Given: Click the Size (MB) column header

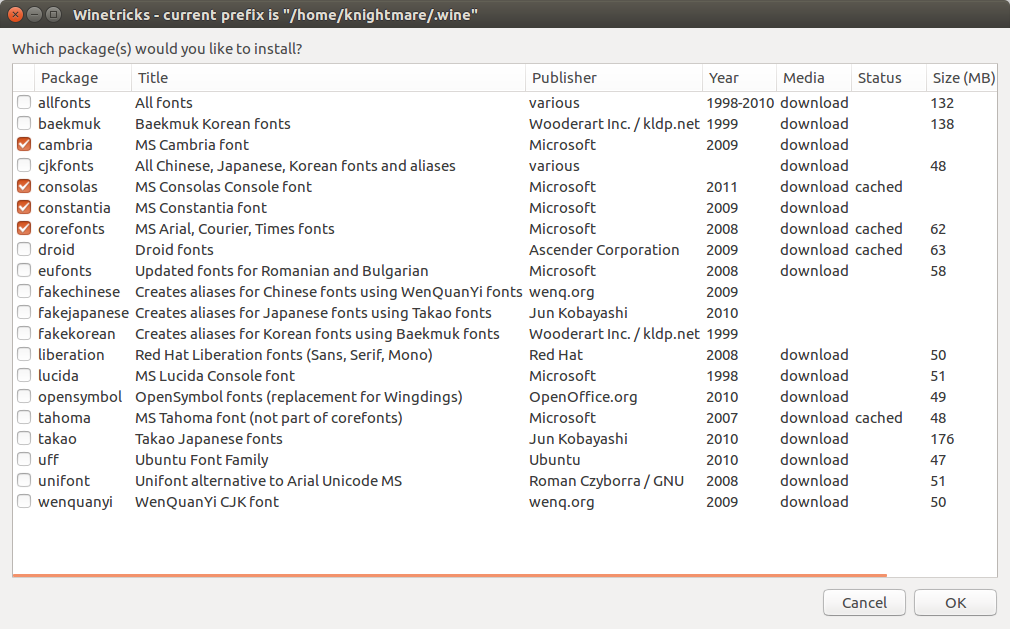Looking at the screenshot, I should pyautogui.click(x=962, y=78).
